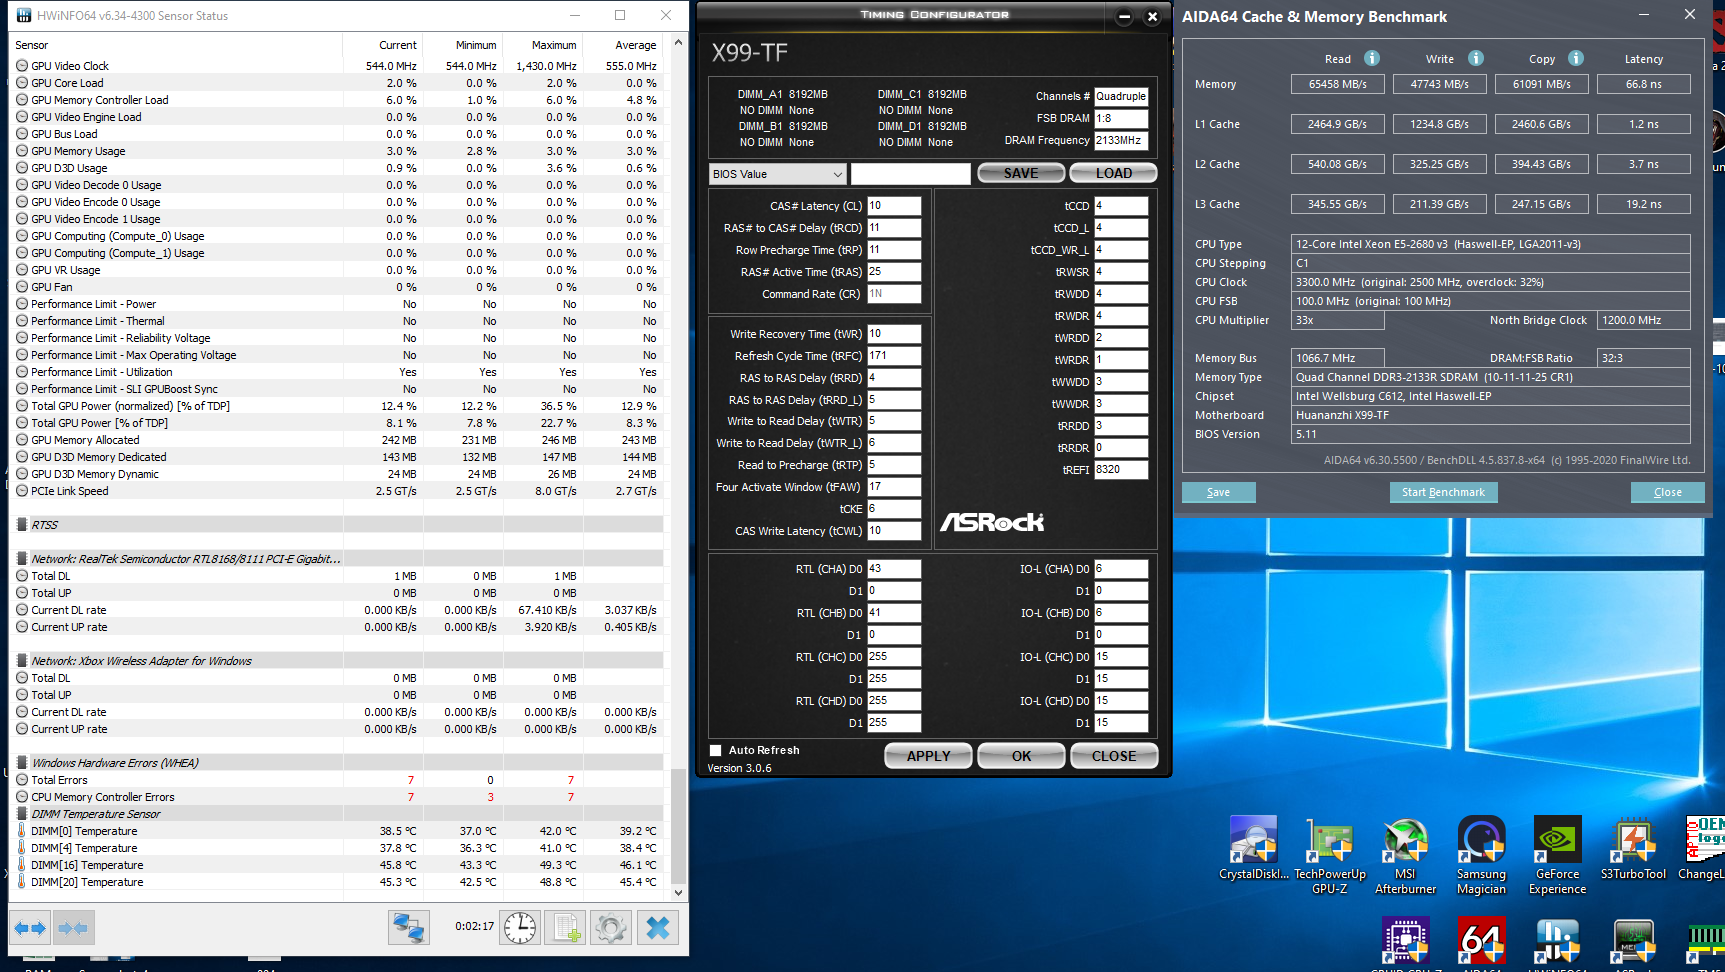The image size is (1725, 972).
Task: Open CrystalDiskInfo desktop shortcut
Action: (x=1254, y=848)
